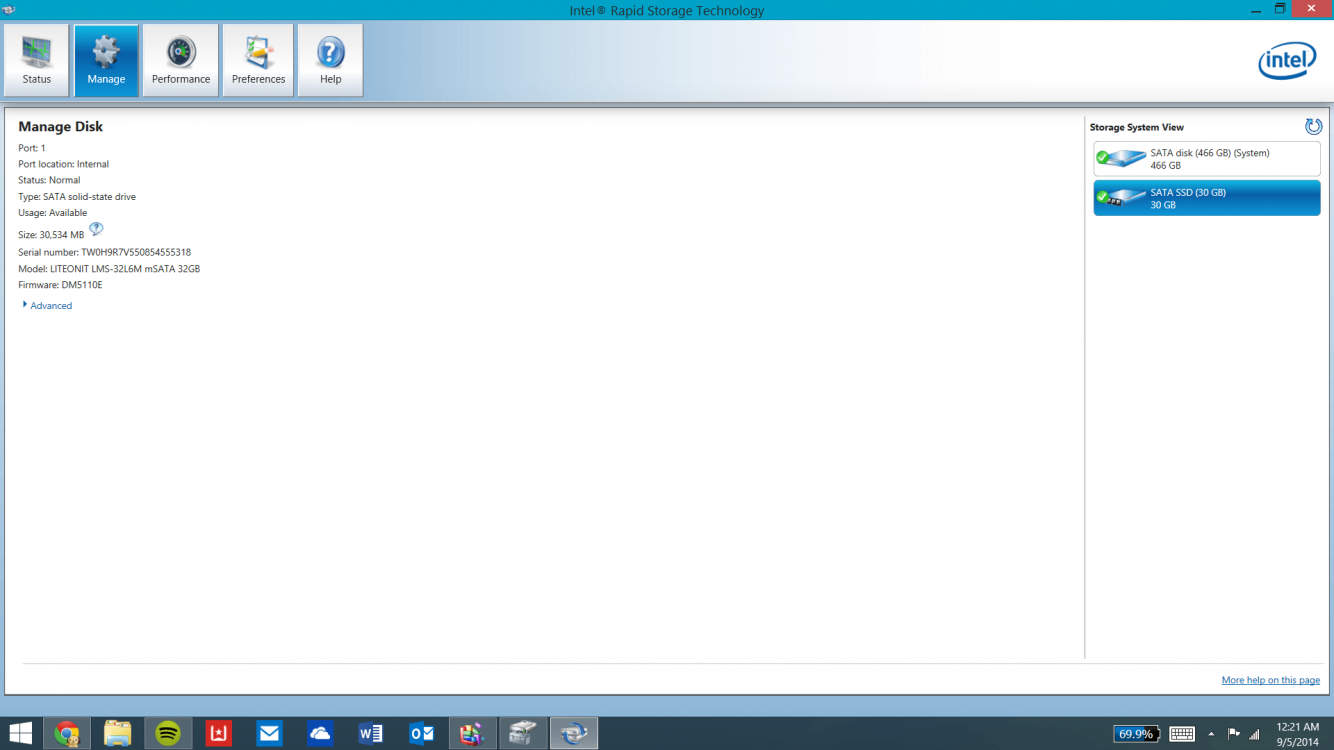This screenshot has height=750, width=1334.
Task: Open File Explorer from the taskbar
Action: point(118,734)
